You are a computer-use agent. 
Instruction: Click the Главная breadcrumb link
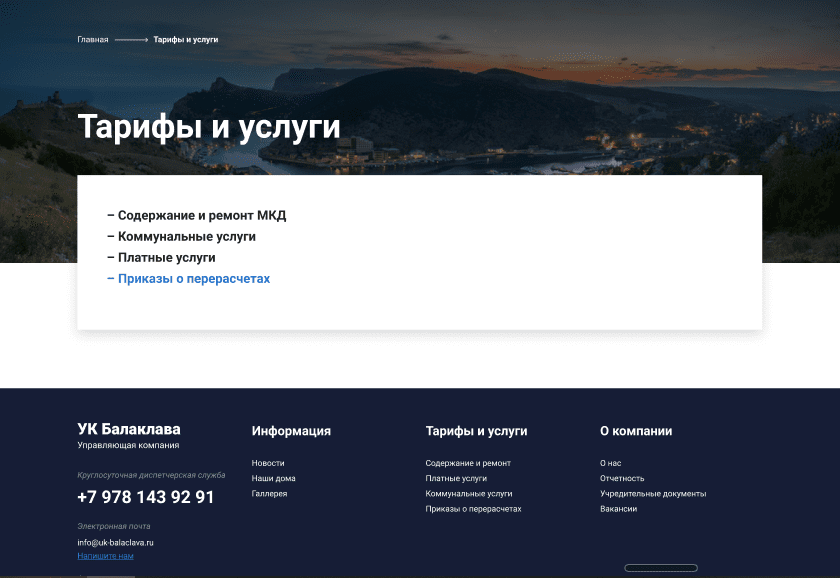[x=92, y=40]
